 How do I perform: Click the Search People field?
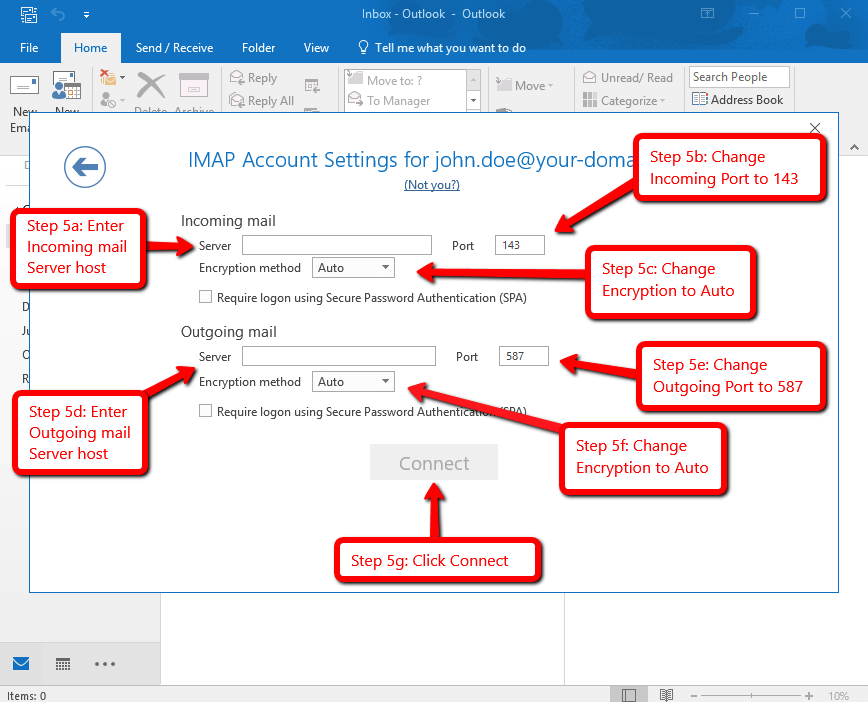[x=739, y=77]
